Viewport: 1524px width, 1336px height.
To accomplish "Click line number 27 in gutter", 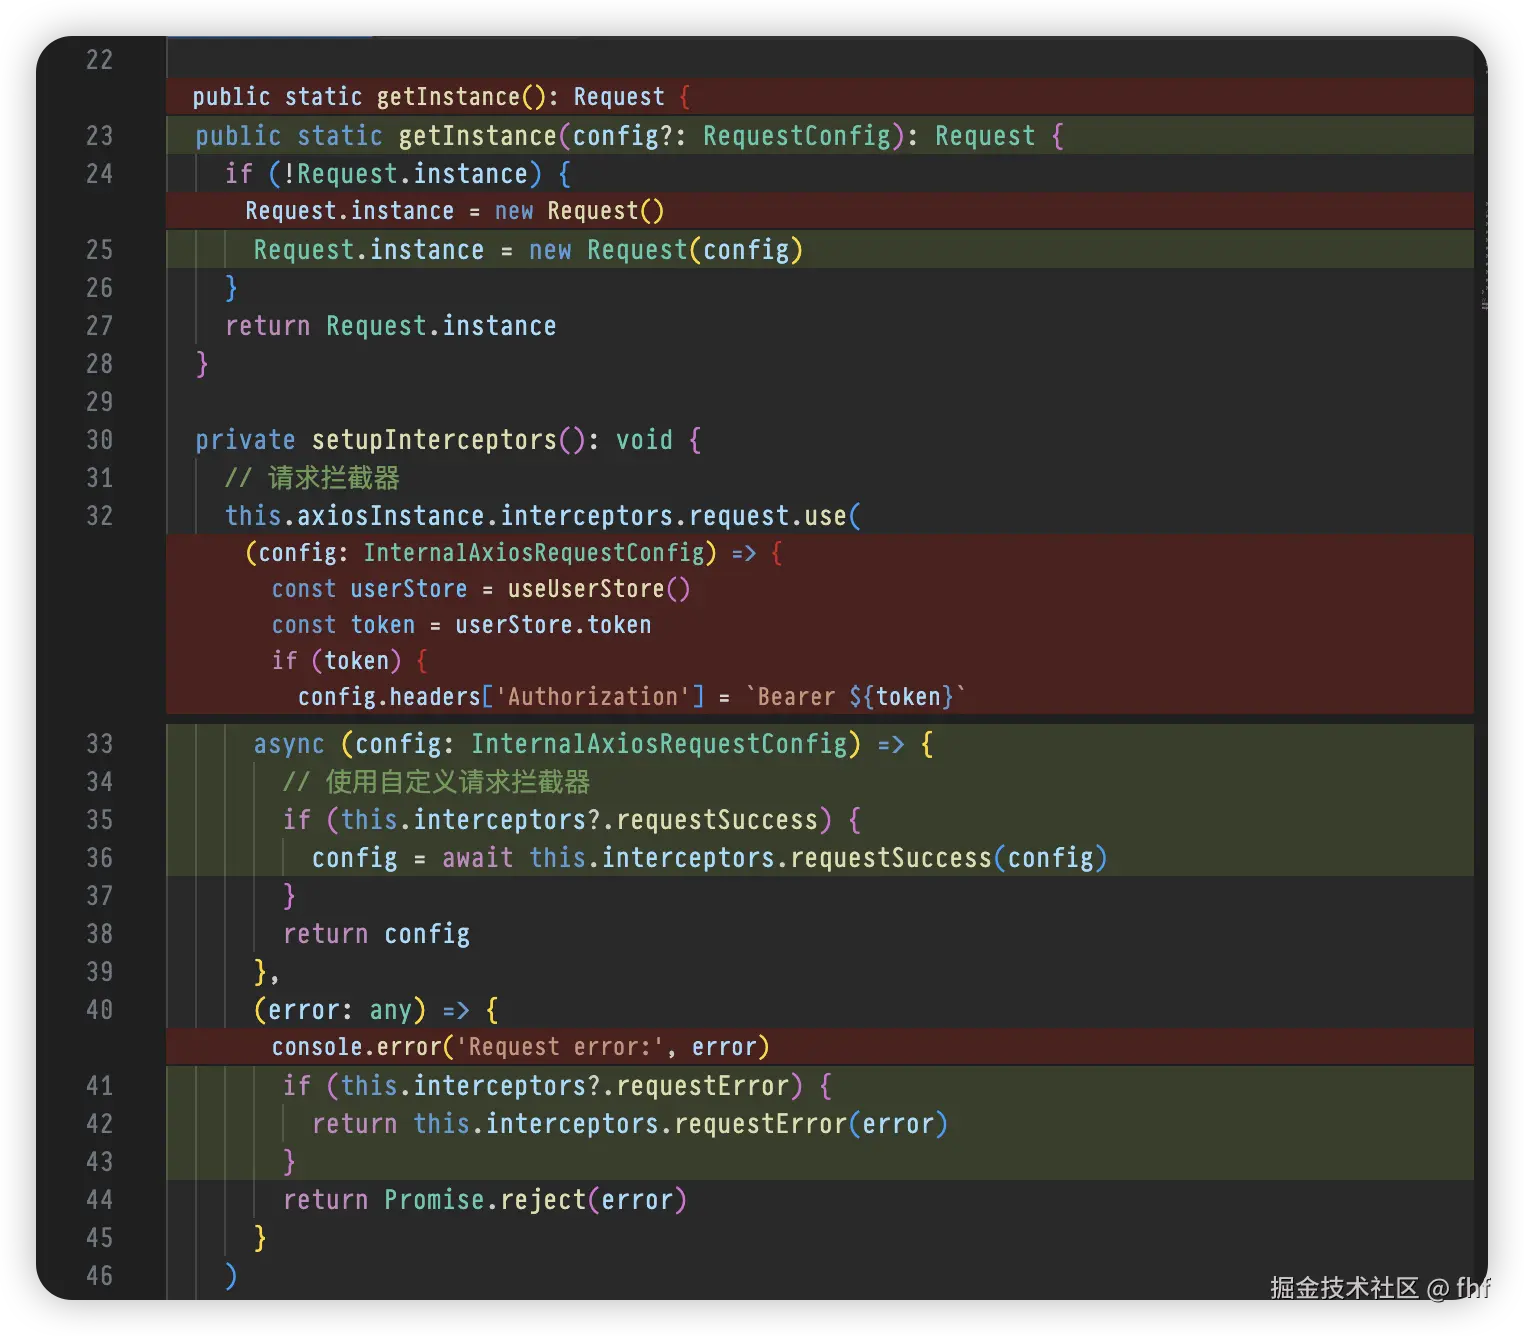I will click(x=99, y=326).
